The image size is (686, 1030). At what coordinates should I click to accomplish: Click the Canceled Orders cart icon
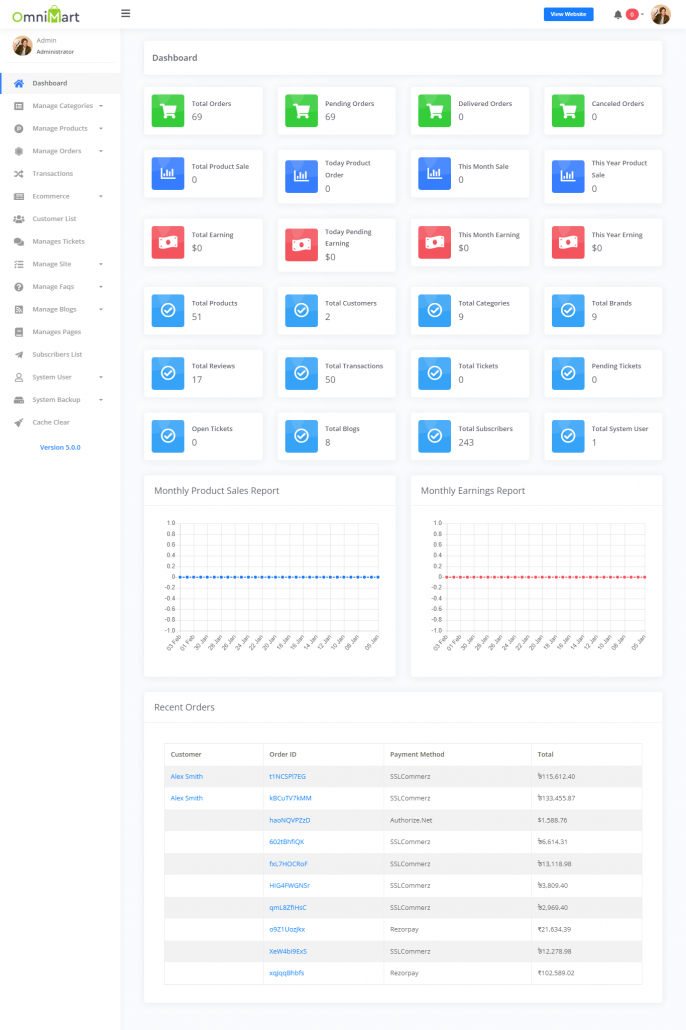[568, 110]
